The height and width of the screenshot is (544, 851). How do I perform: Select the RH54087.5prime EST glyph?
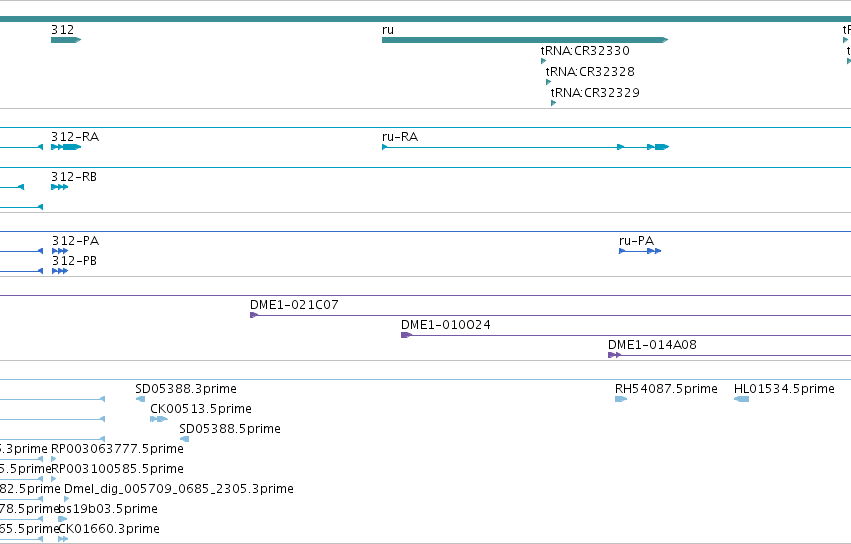621,399
